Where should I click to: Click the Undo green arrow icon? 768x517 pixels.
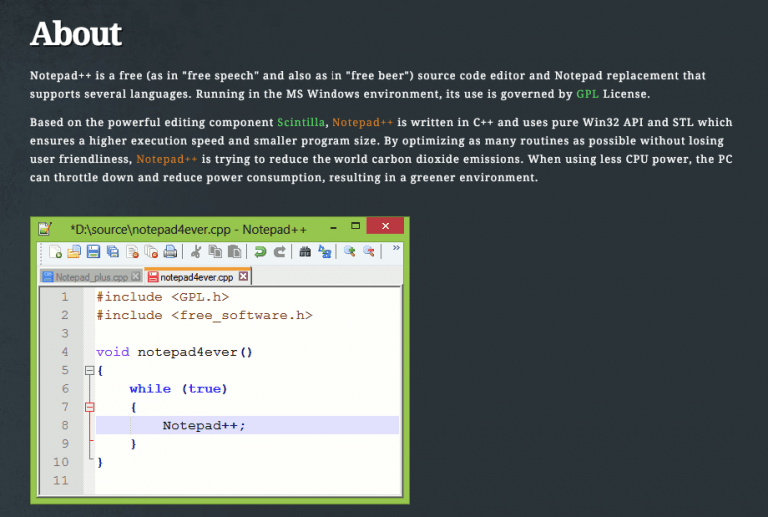click(260, 252)
